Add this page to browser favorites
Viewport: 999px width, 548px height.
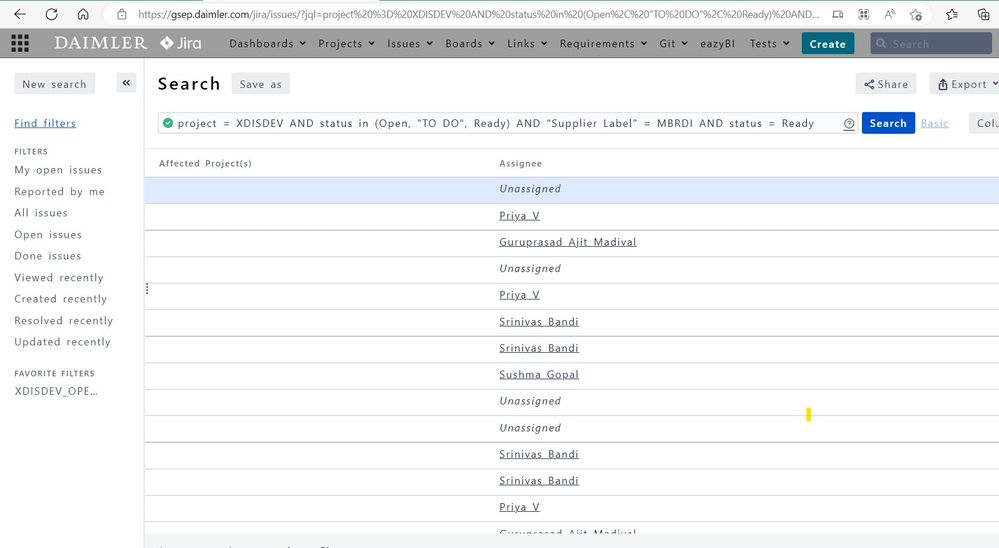(916, 14)
